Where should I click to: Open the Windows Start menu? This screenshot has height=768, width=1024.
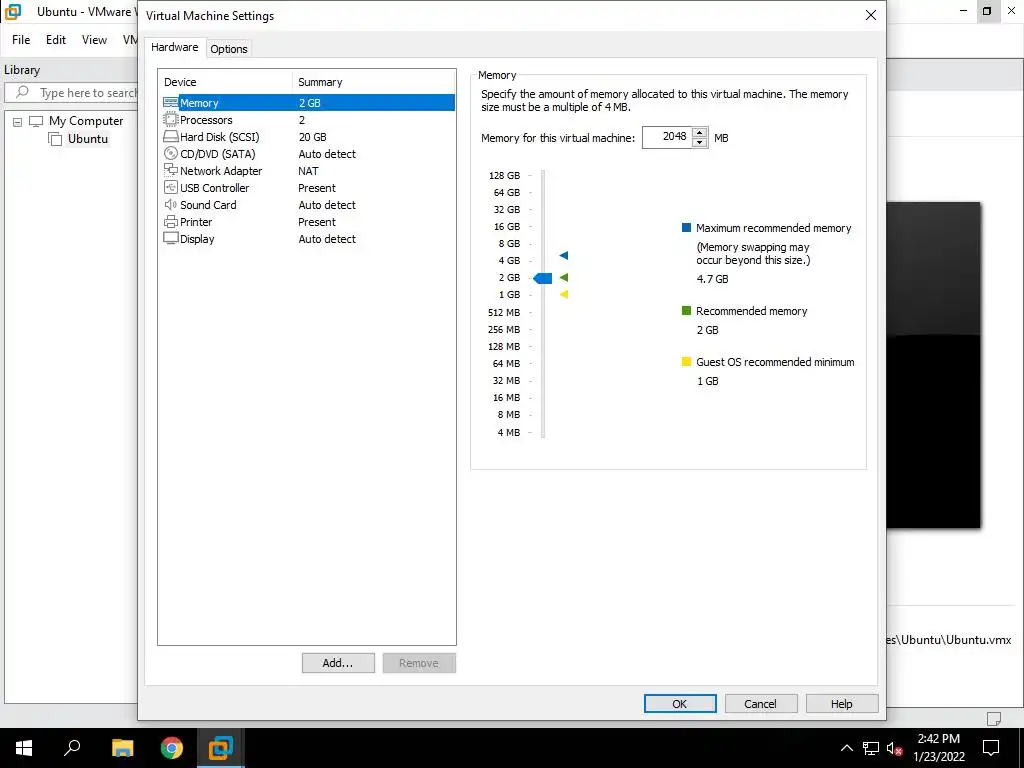[24, 748]
